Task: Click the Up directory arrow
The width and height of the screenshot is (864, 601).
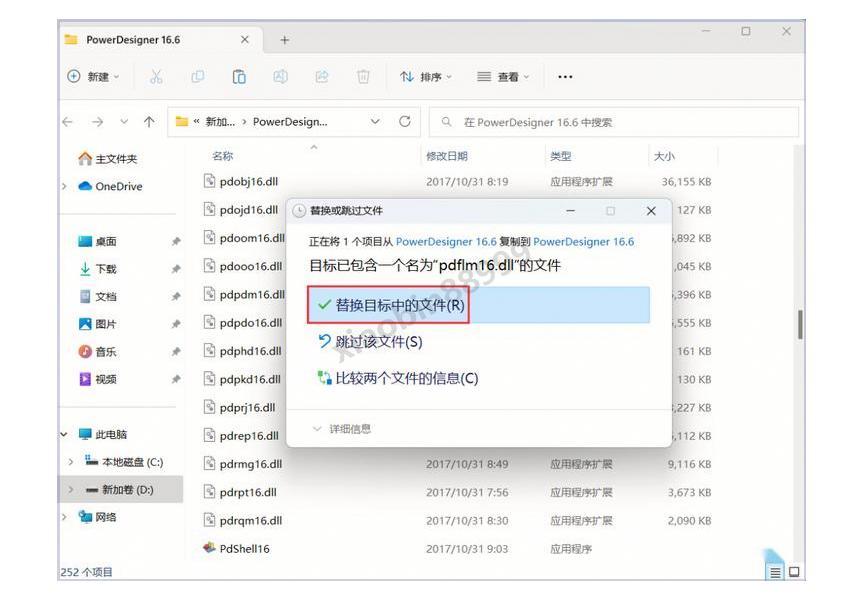Action: pos(149,122)
